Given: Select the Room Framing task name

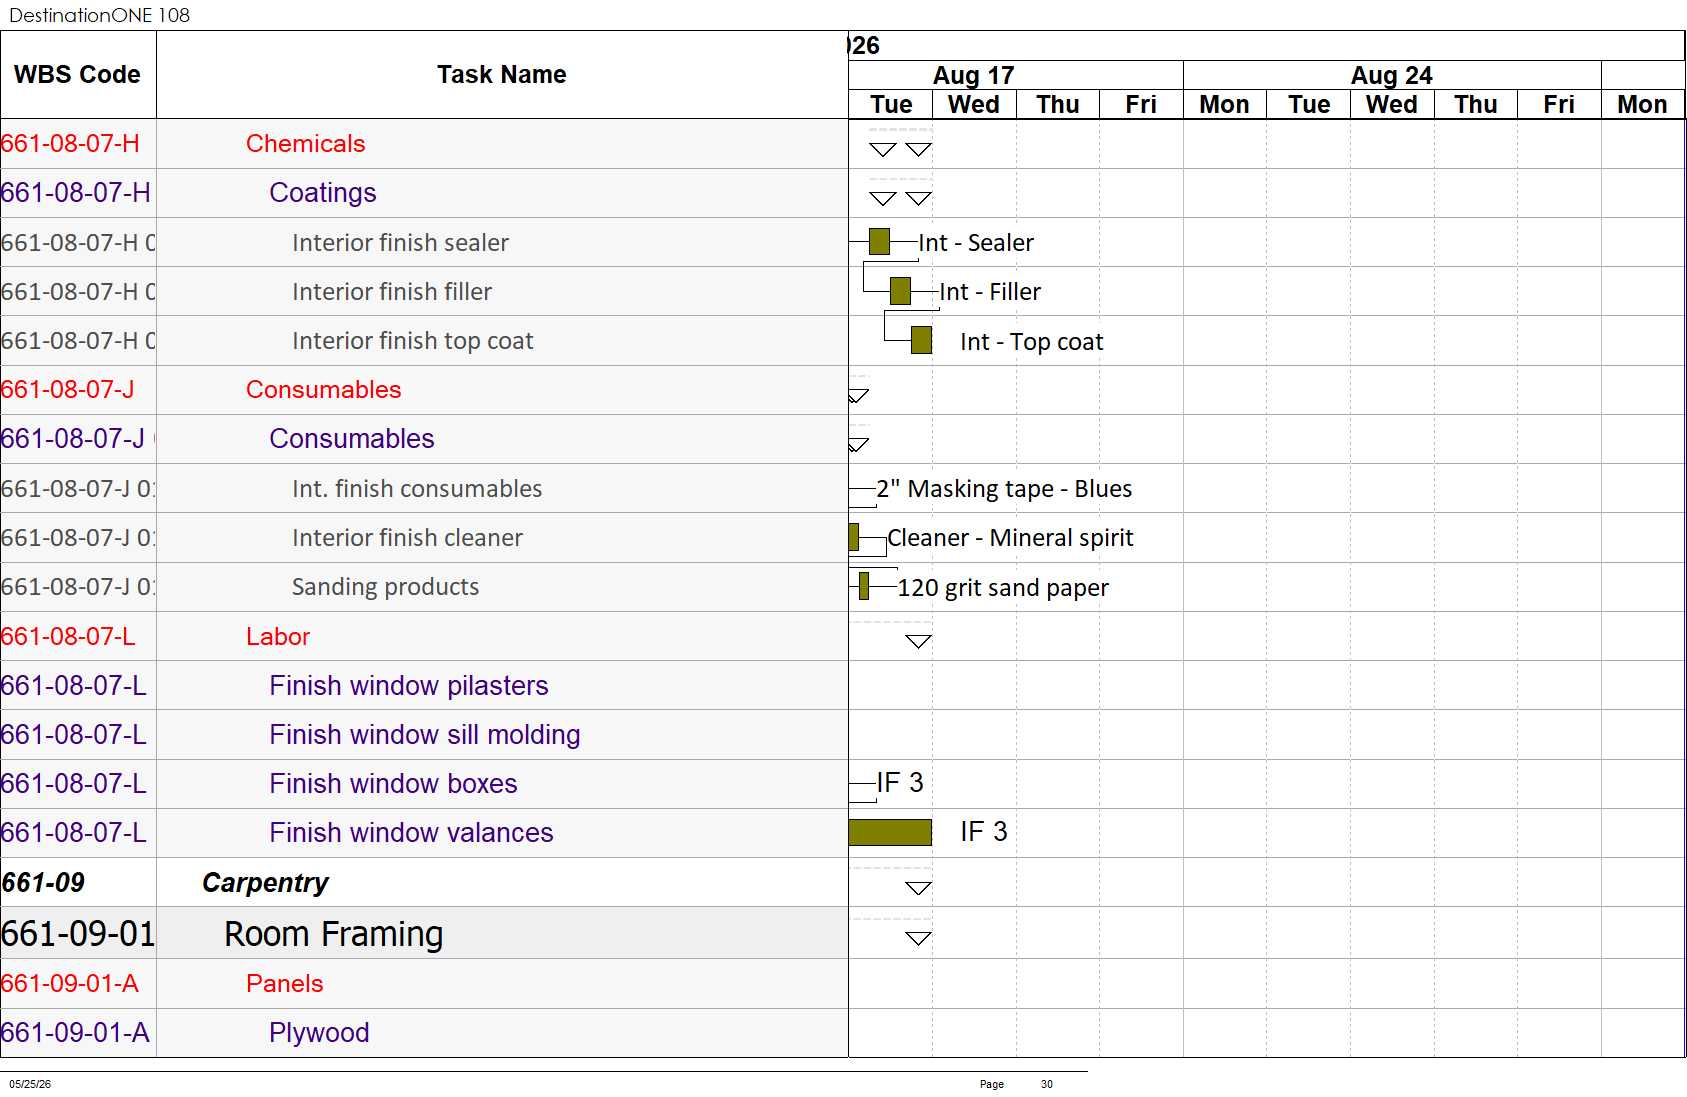Looking at the screenshot, I should point(333,934).
